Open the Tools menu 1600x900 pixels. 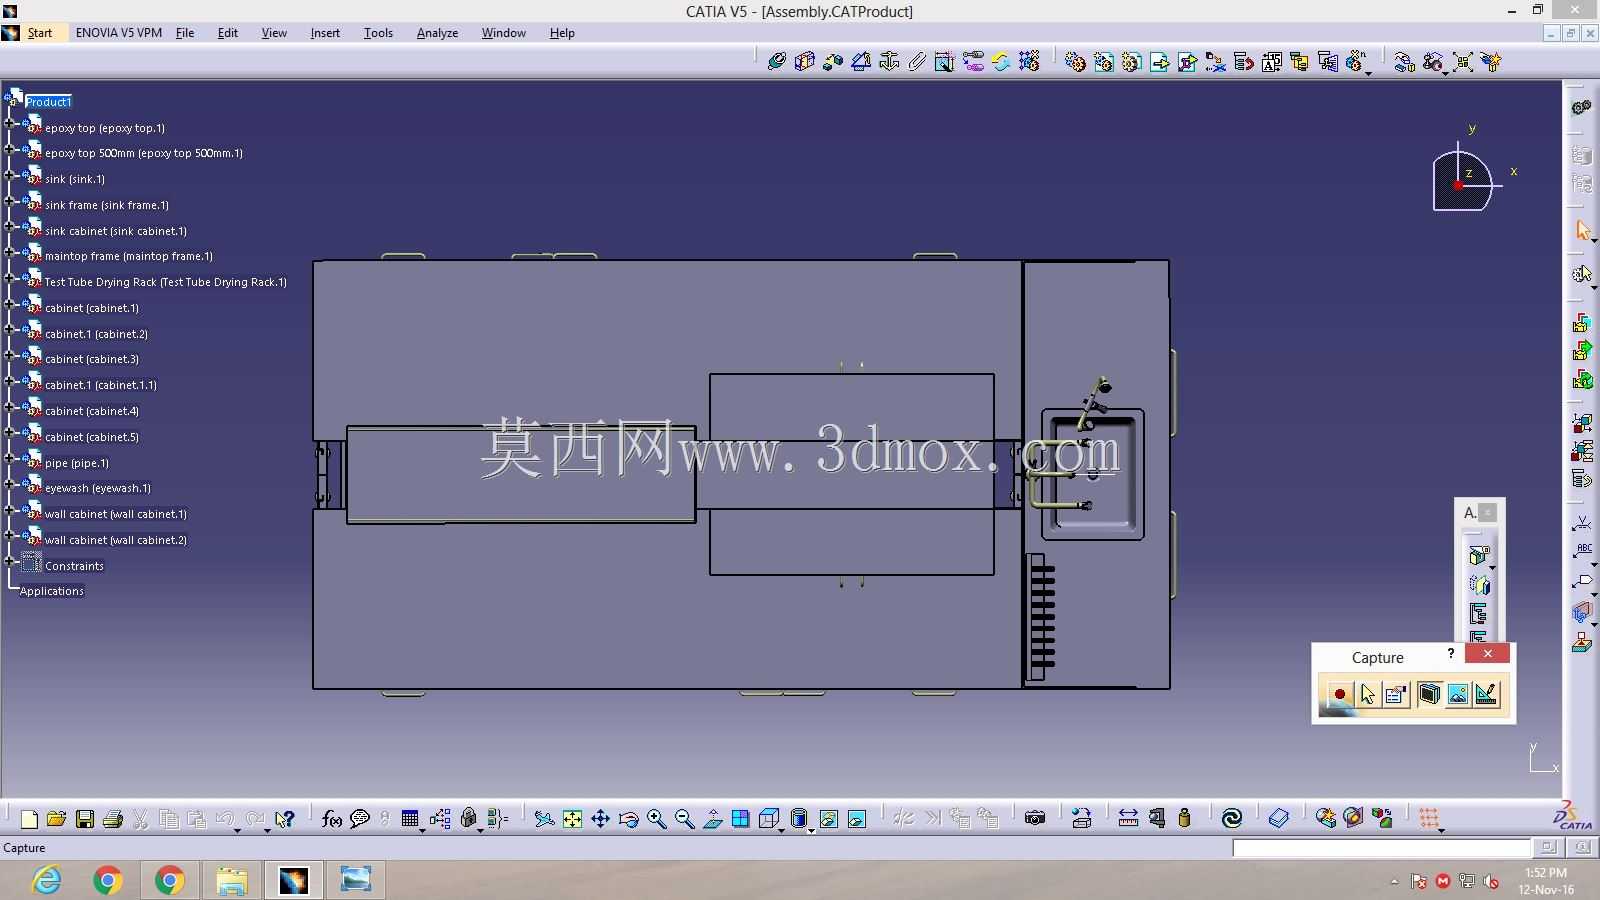pos(378,33)
